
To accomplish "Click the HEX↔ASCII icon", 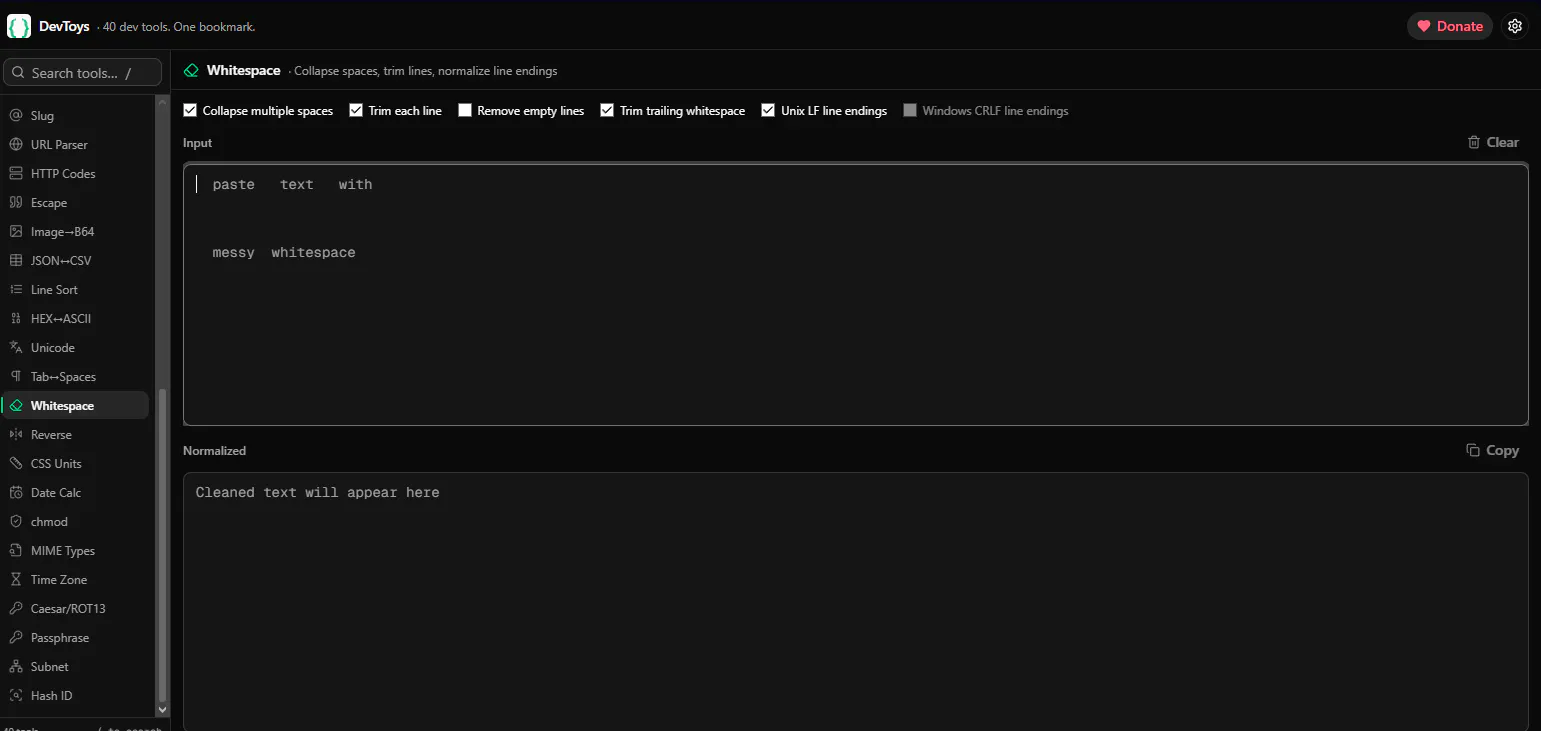I will (x=15, y=319).
